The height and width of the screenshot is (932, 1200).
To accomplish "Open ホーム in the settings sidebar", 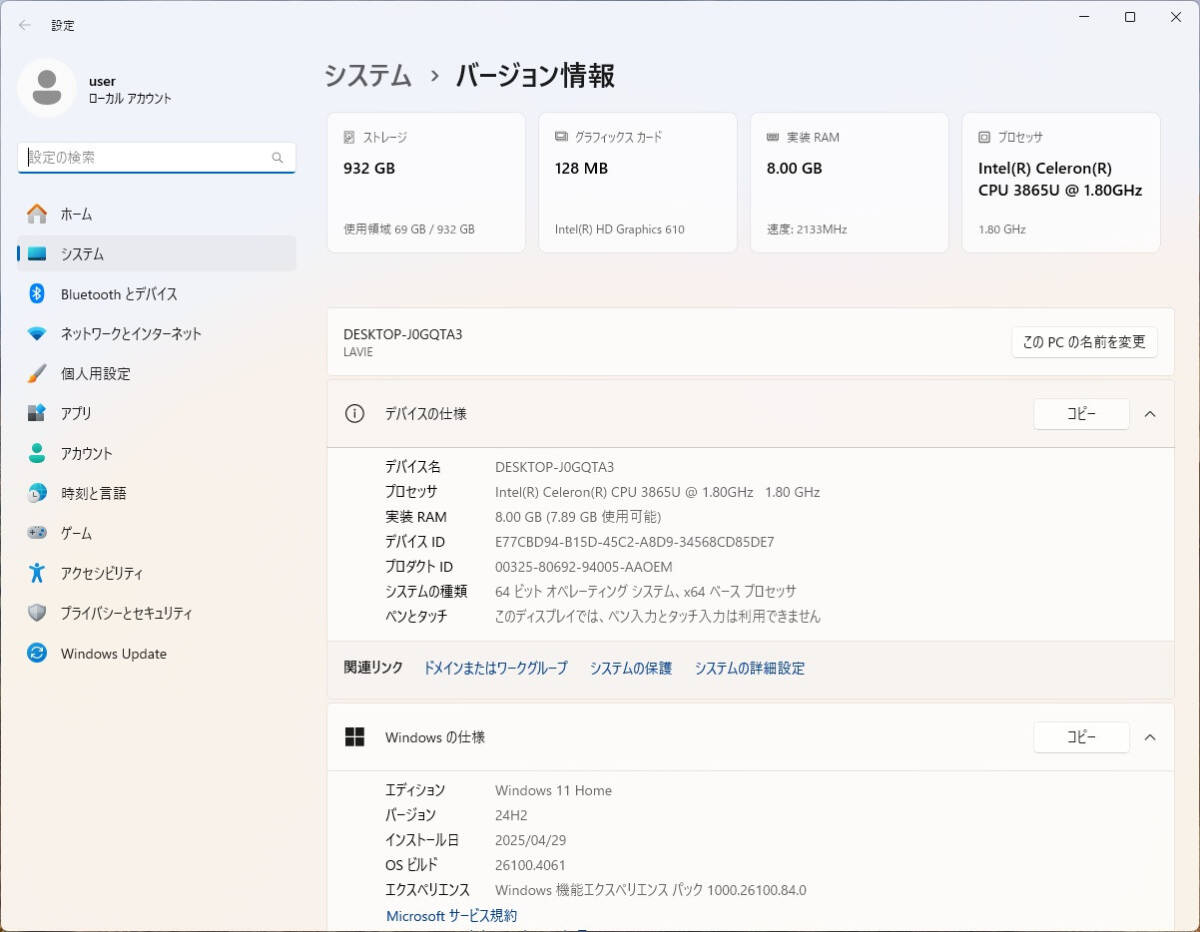I will (157, 214).
